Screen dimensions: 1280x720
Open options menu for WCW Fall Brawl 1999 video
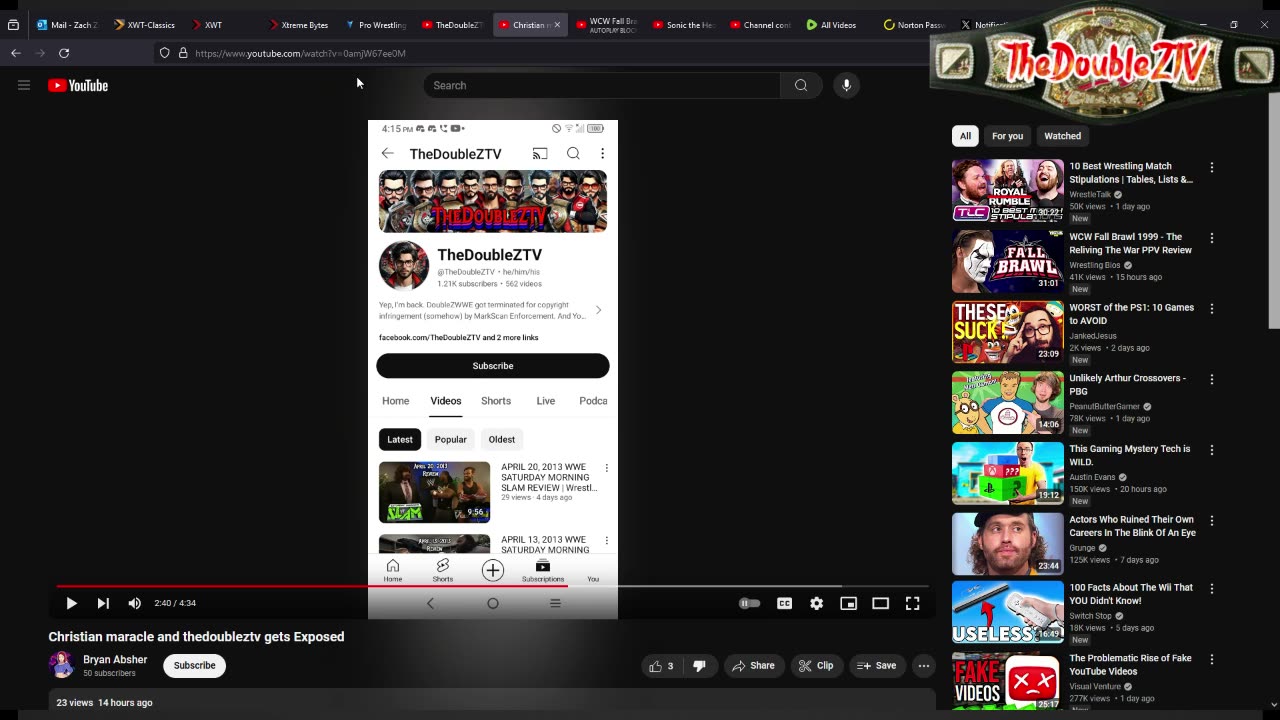click(x=1212, y=239)
